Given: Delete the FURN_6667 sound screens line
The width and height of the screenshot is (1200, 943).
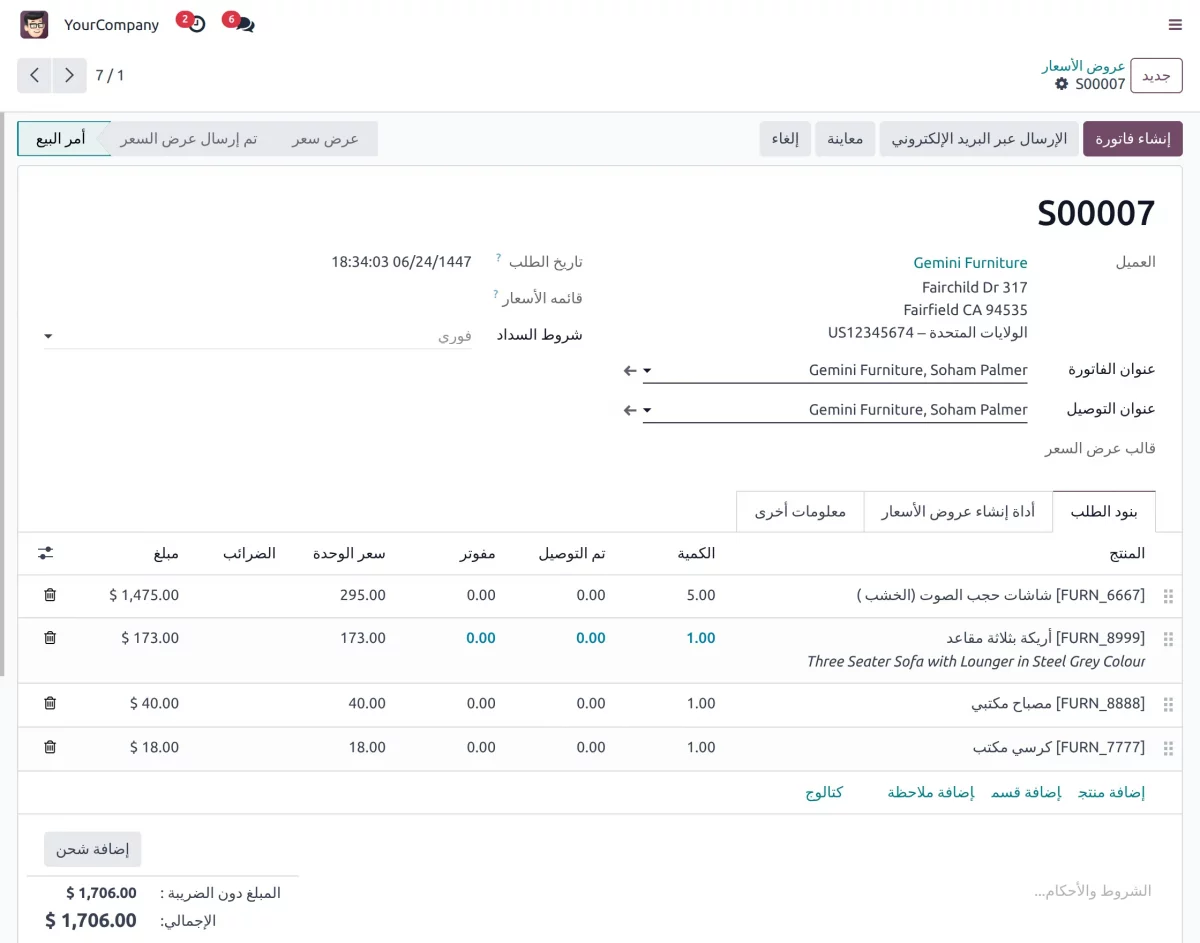Looking at the screenshot, I should (49, 595).
